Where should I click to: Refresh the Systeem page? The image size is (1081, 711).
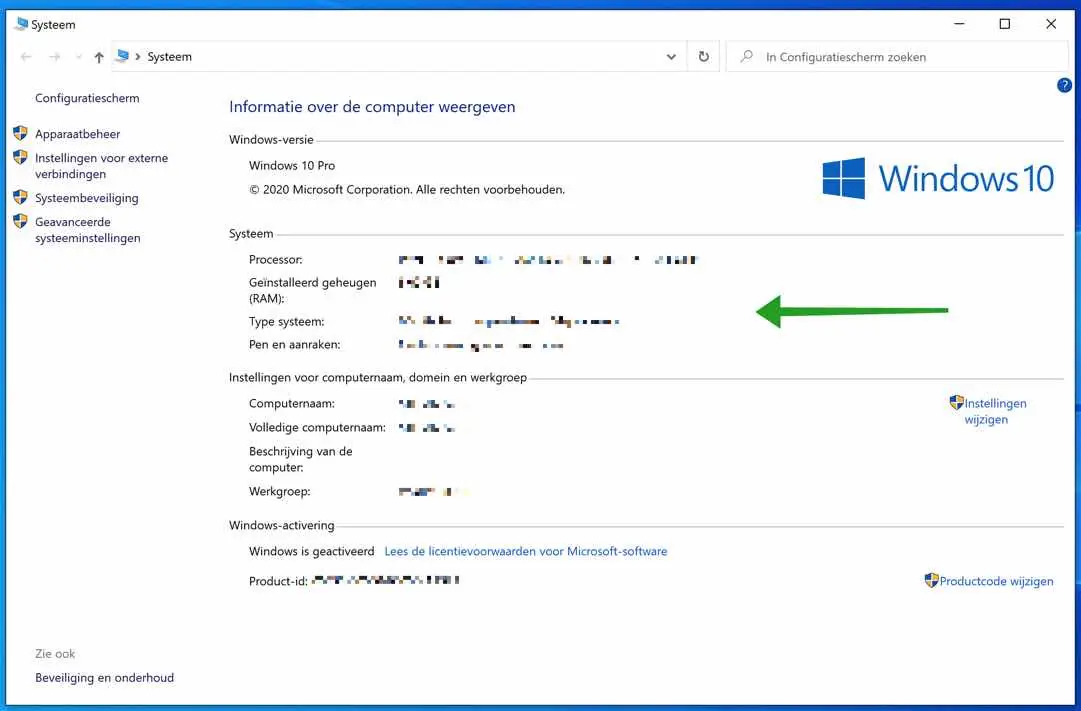point(703,57)
